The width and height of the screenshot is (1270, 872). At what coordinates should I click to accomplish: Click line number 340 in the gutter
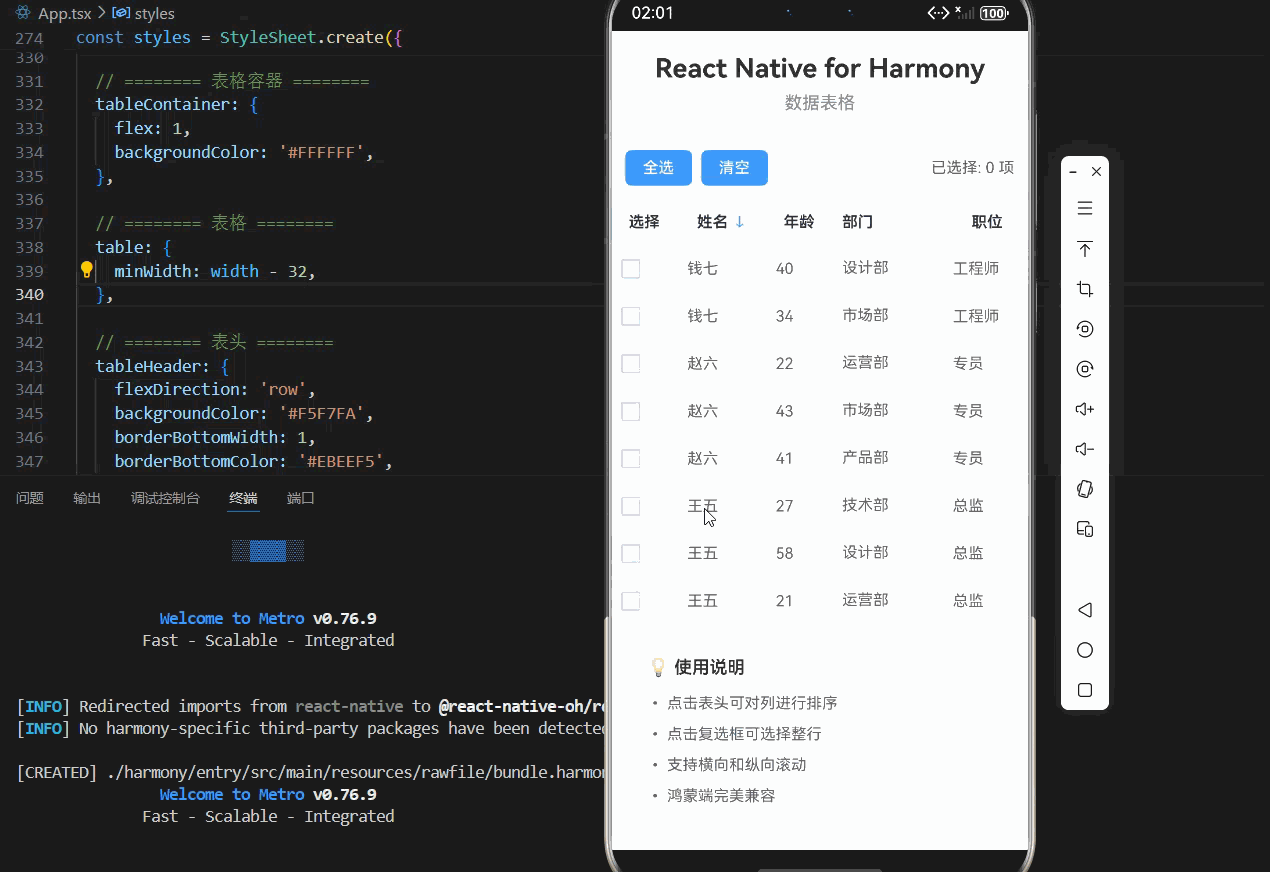[29, 294]
